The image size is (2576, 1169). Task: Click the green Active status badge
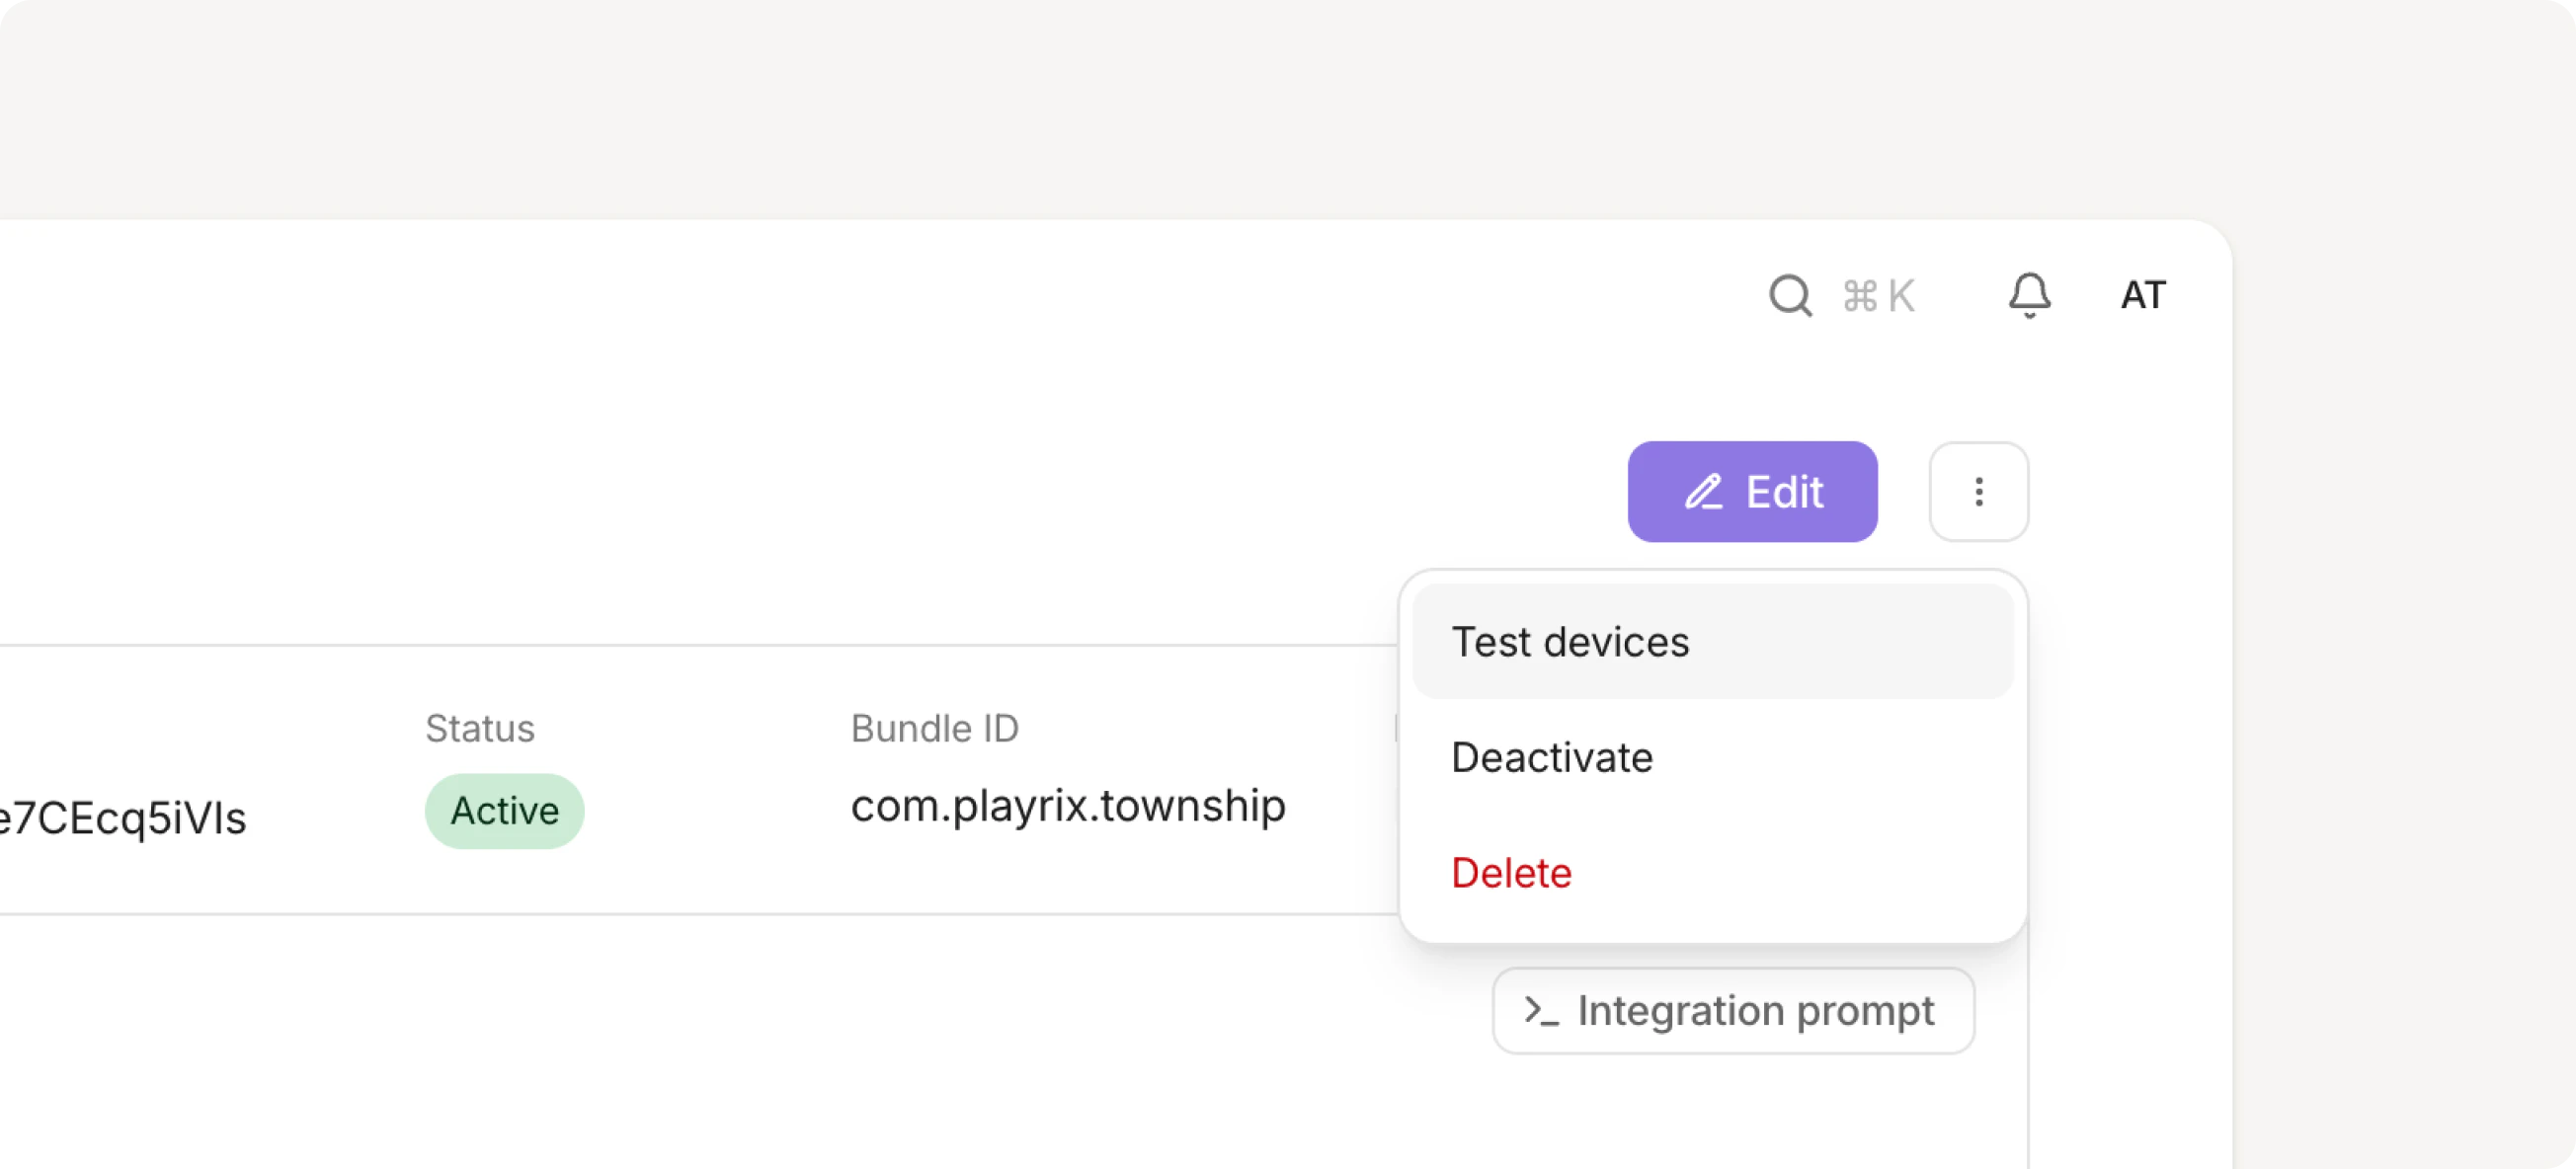pyautogui.click(x=504, y=811)
